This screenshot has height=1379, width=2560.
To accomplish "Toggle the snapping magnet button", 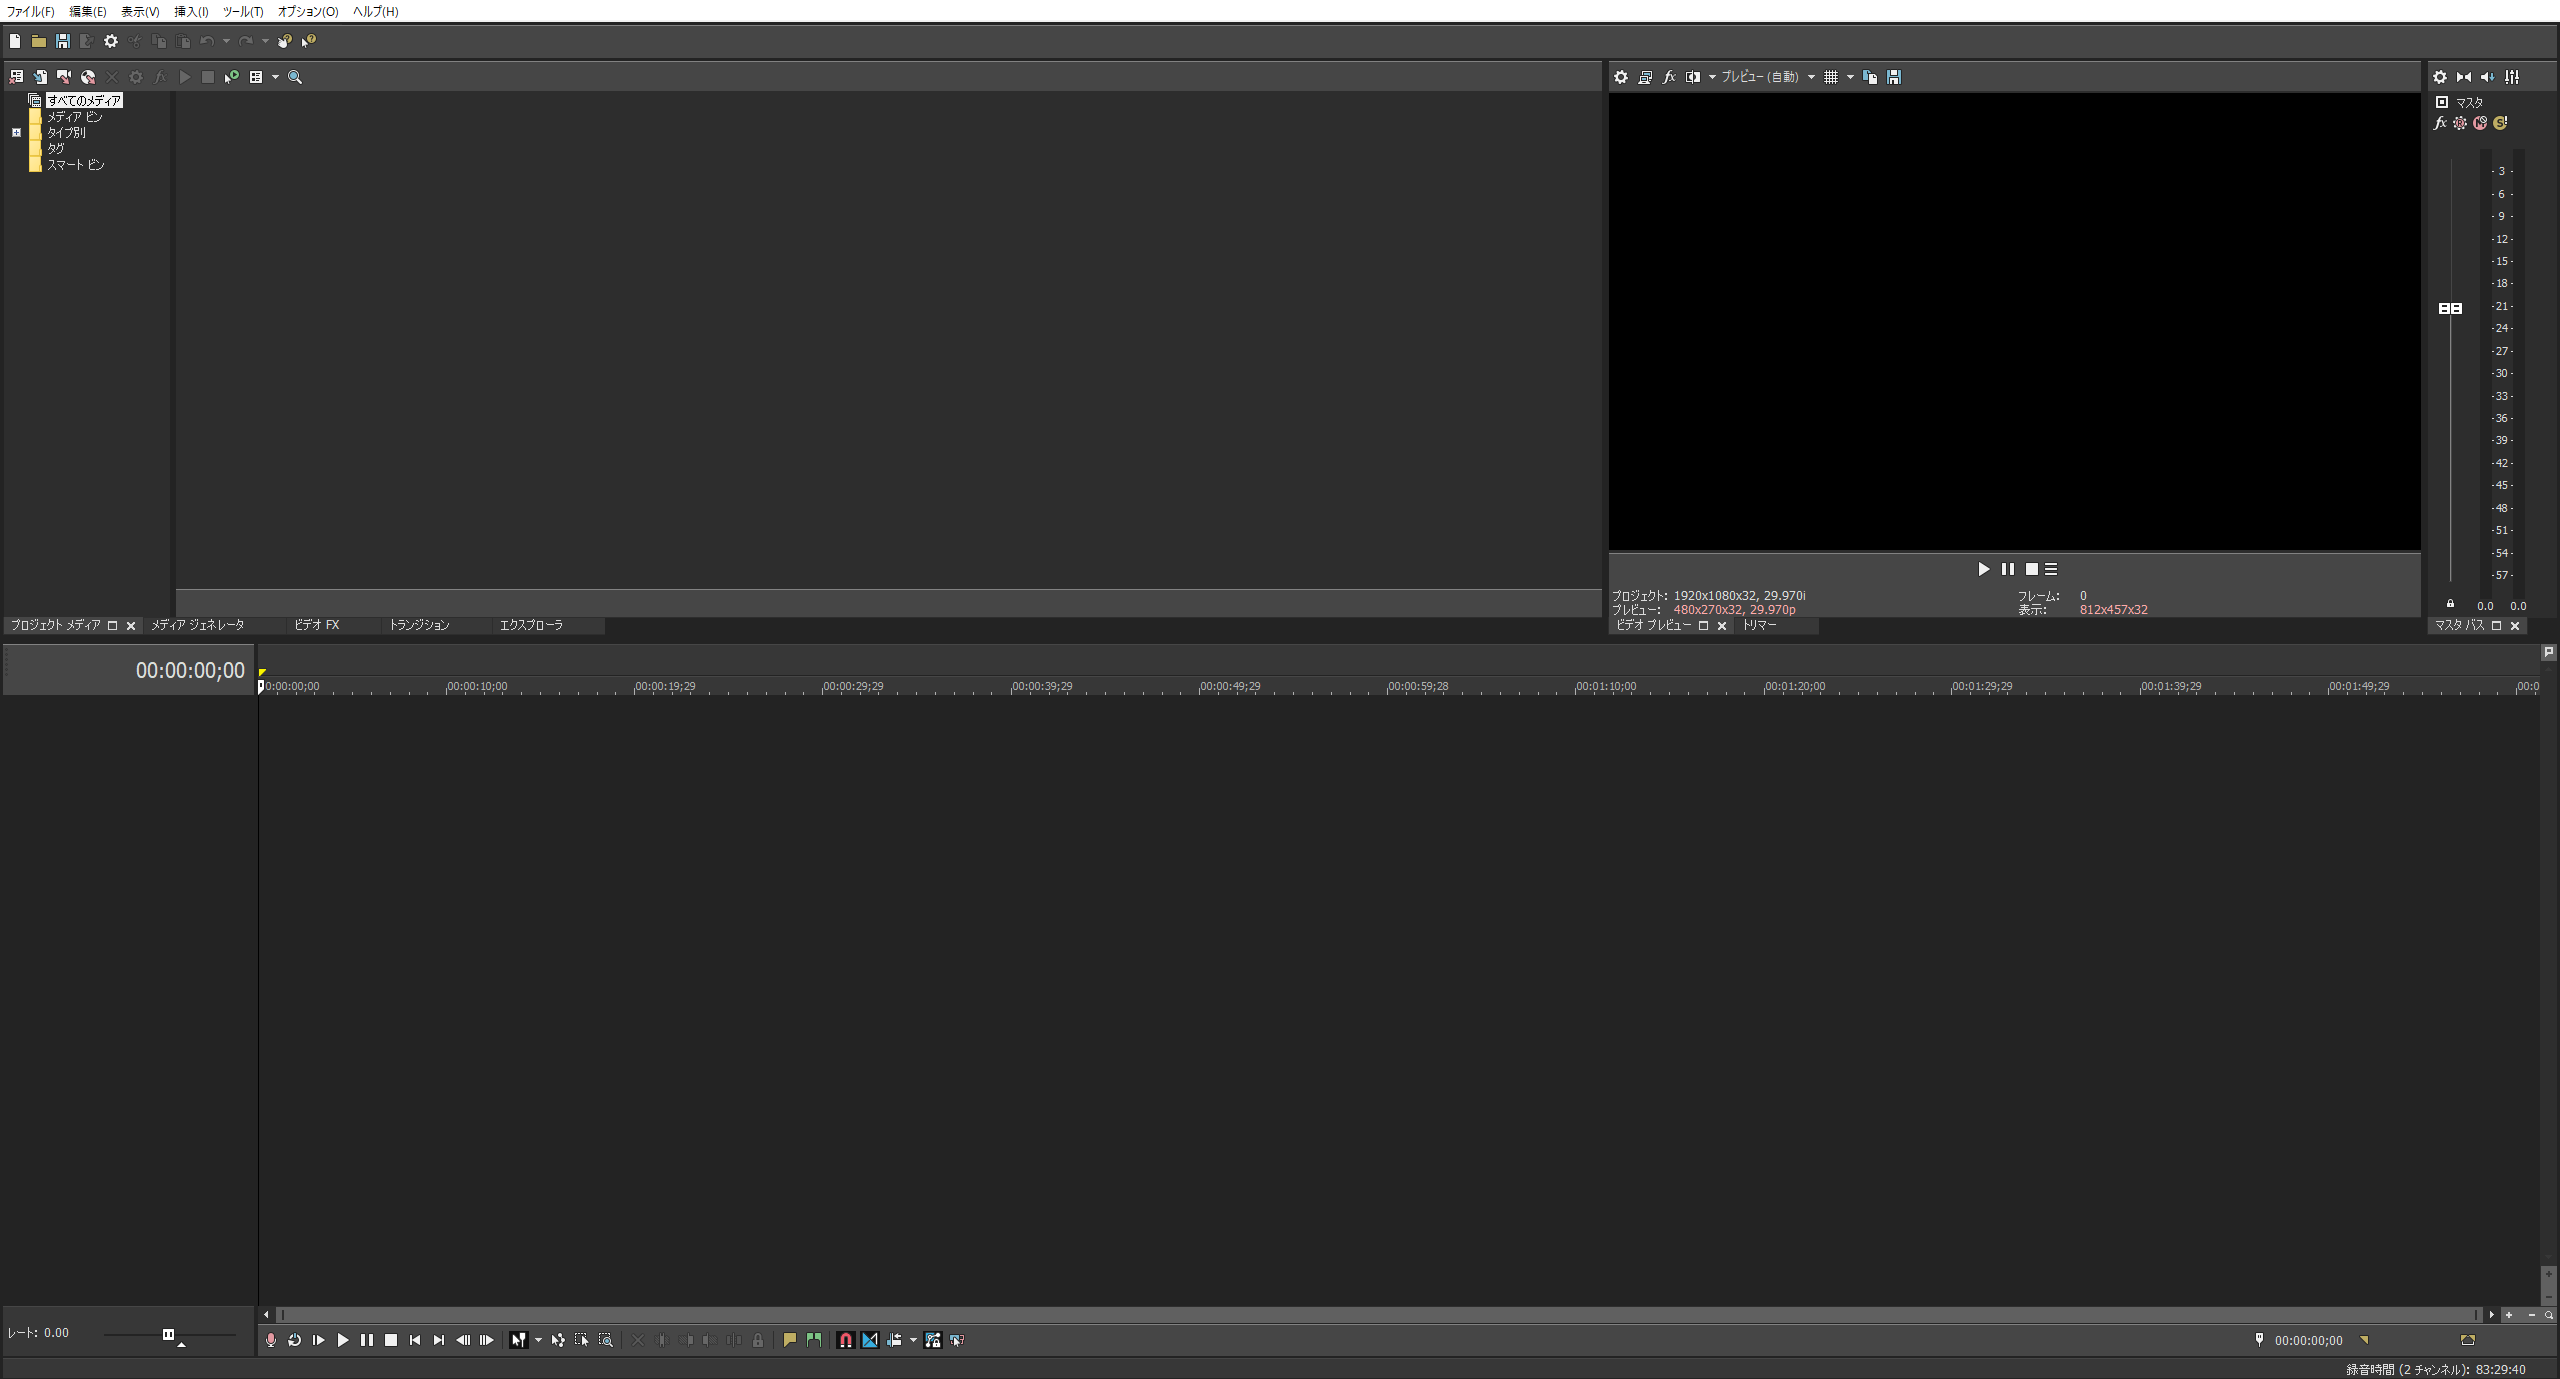I will click(x=845, y=1340).
